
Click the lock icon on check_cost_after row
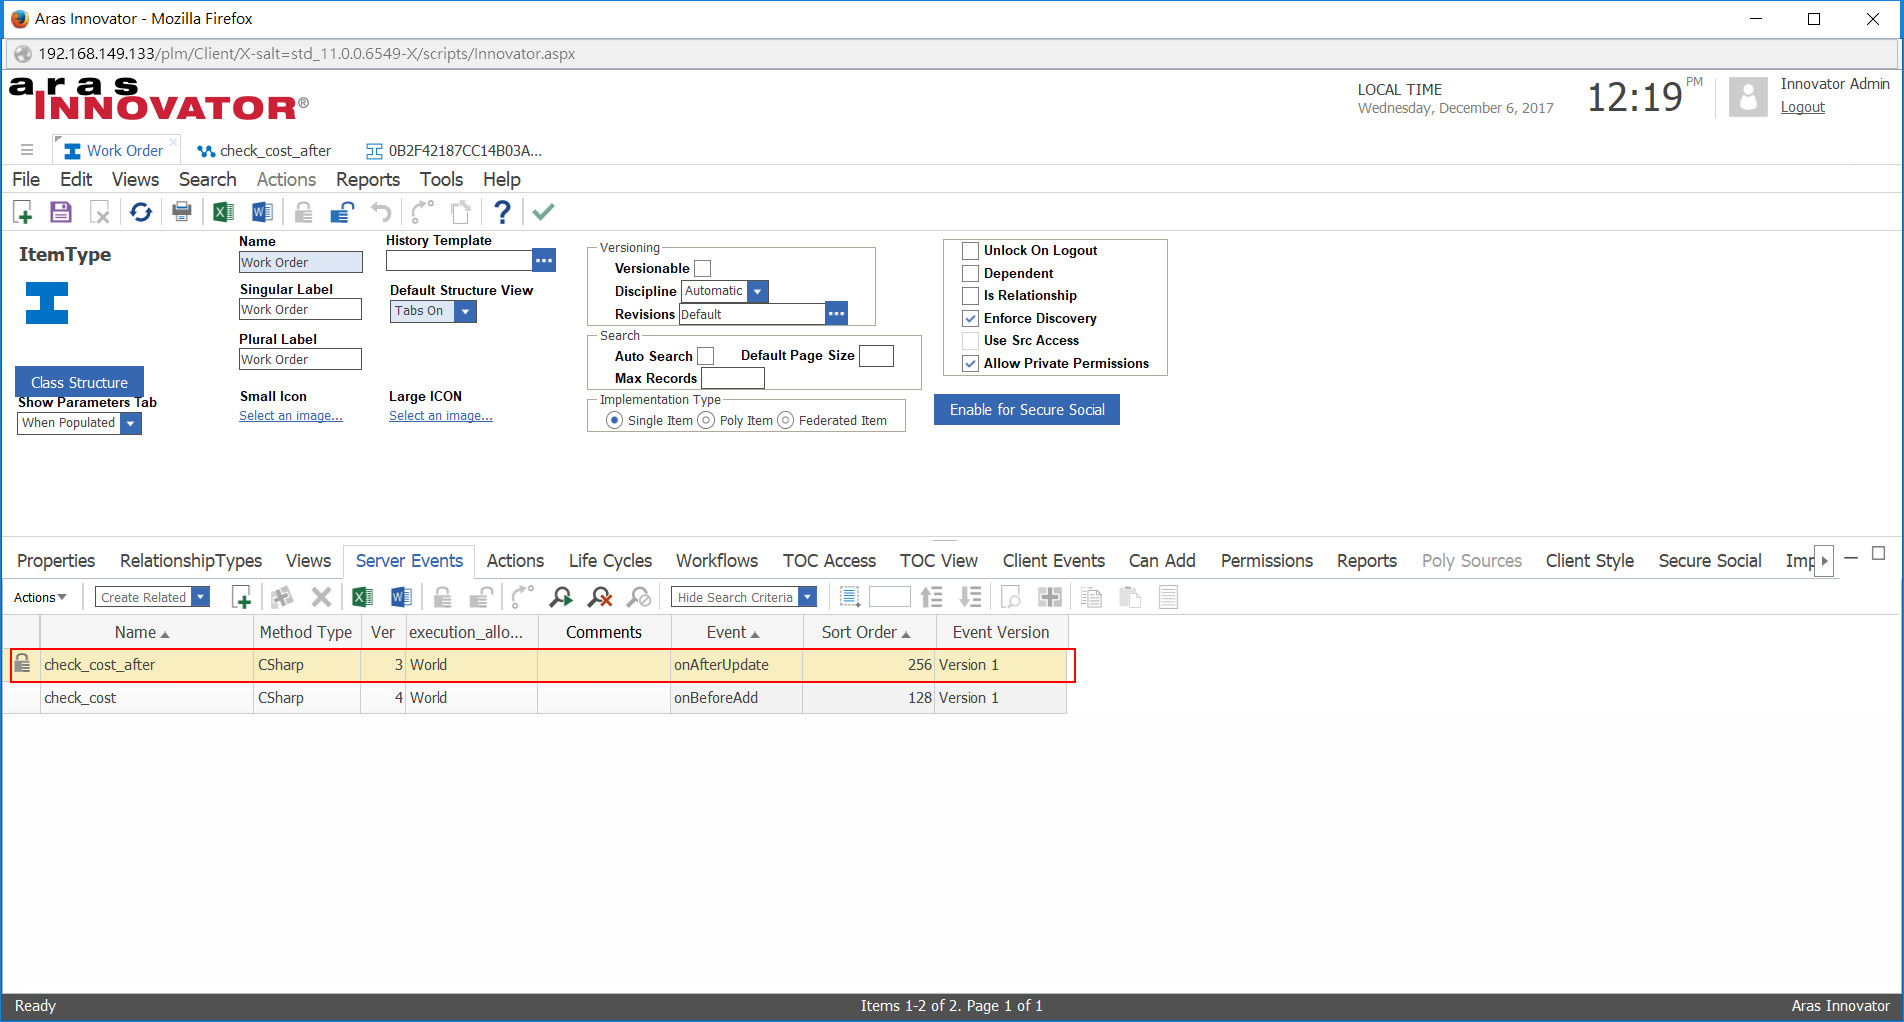[22, 664]
